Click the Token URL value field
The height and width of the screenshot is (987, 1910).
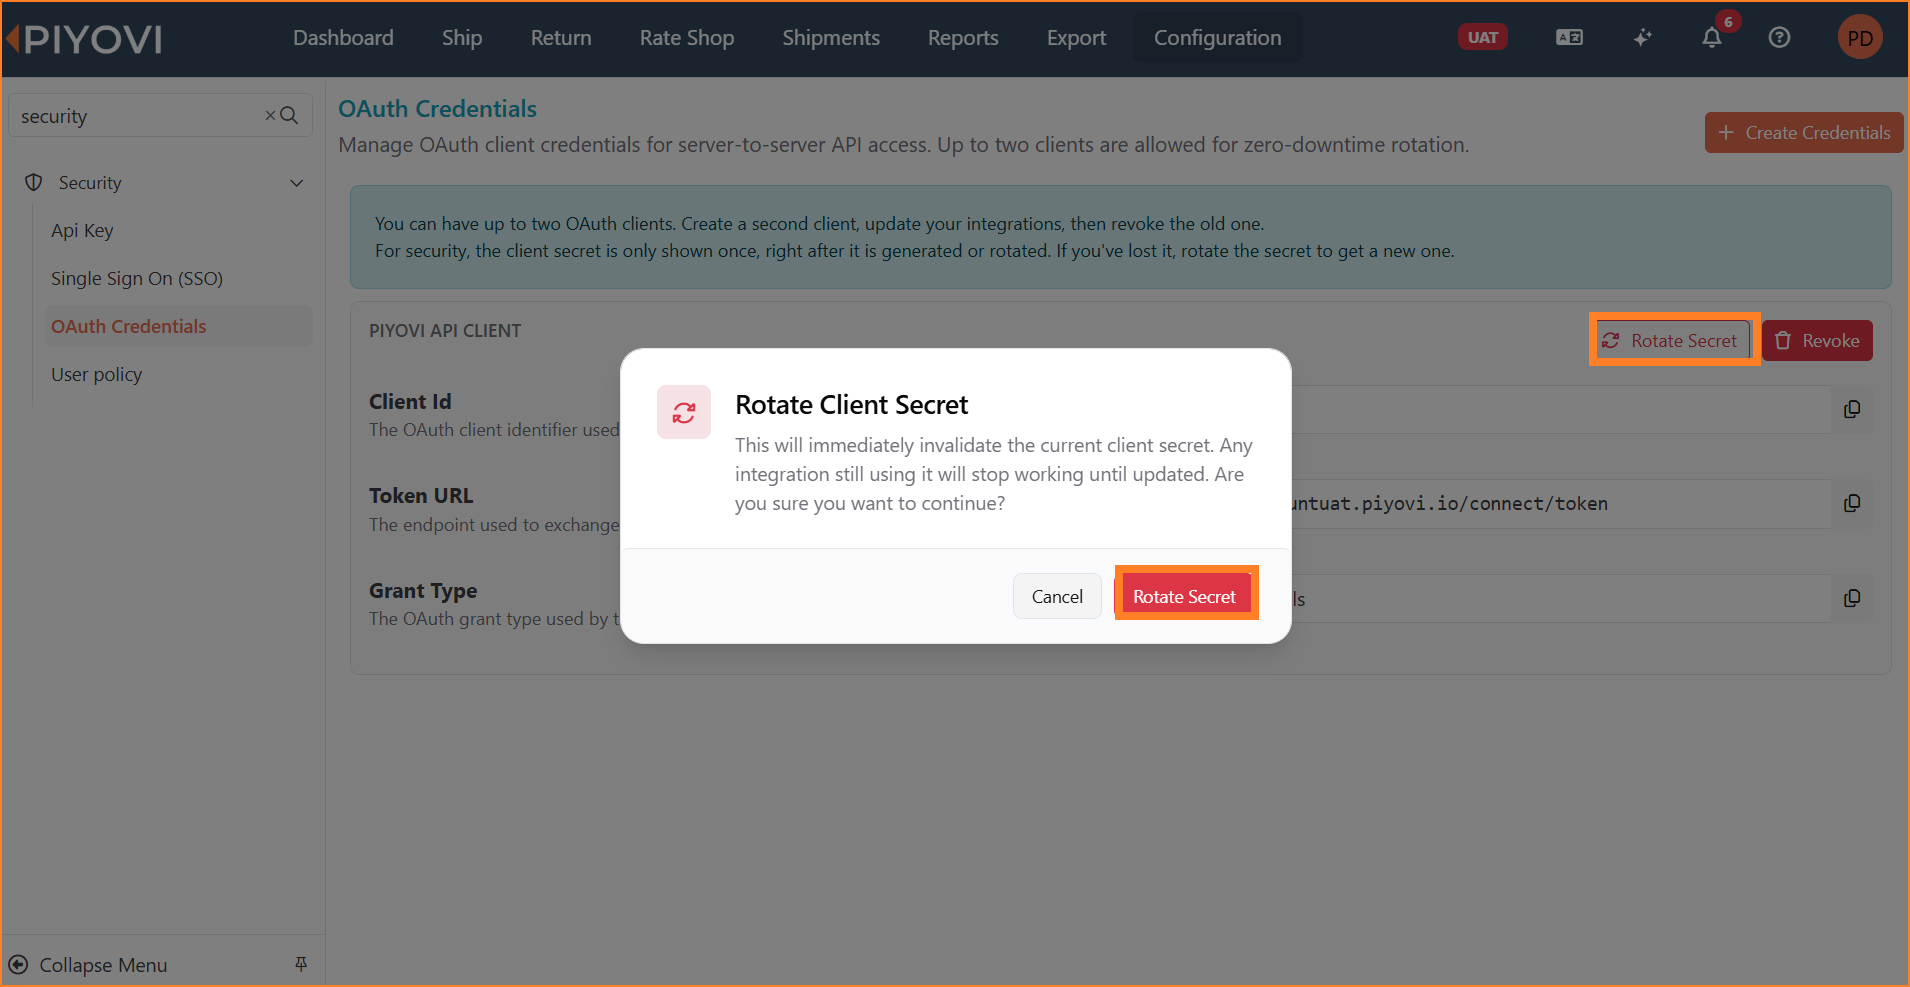pyautogui.click(x=1560, y=504)
